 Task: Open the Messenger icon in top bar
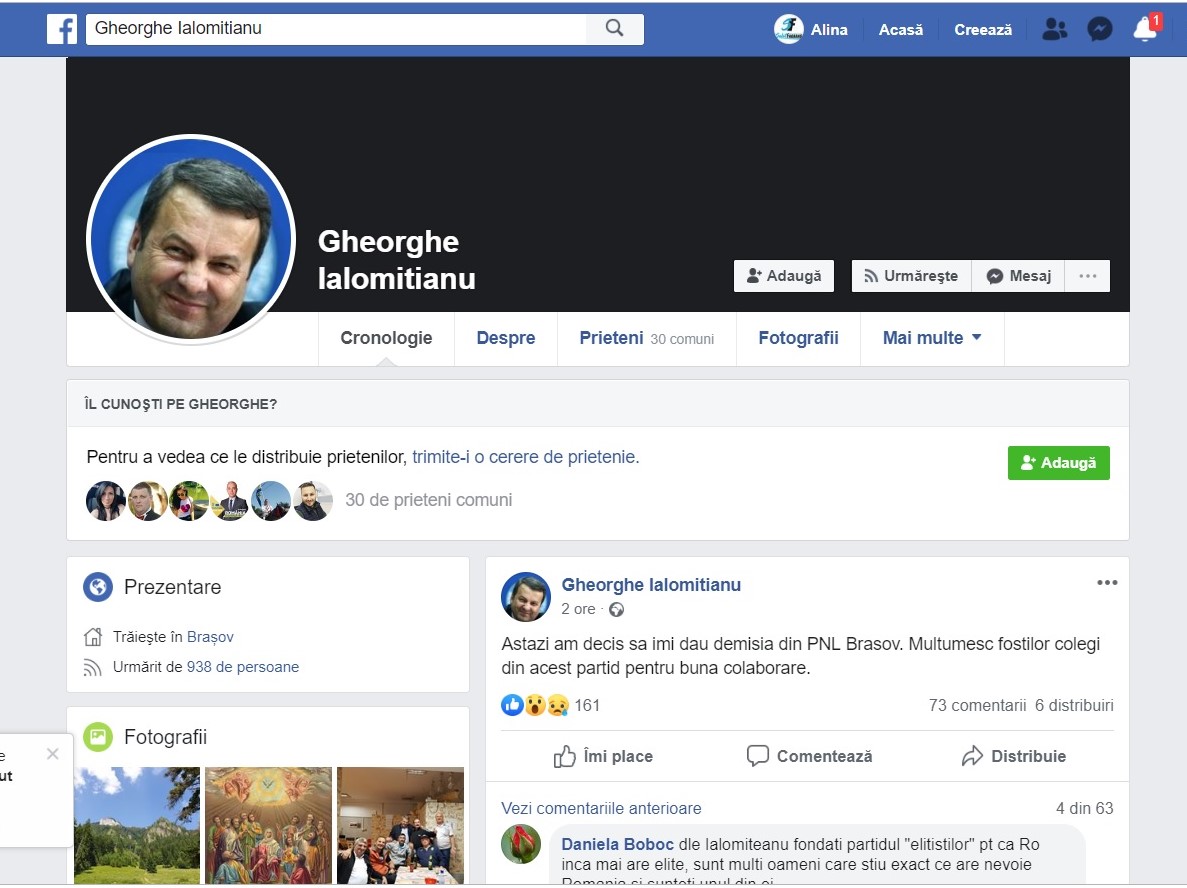(x=1099, y=29)
